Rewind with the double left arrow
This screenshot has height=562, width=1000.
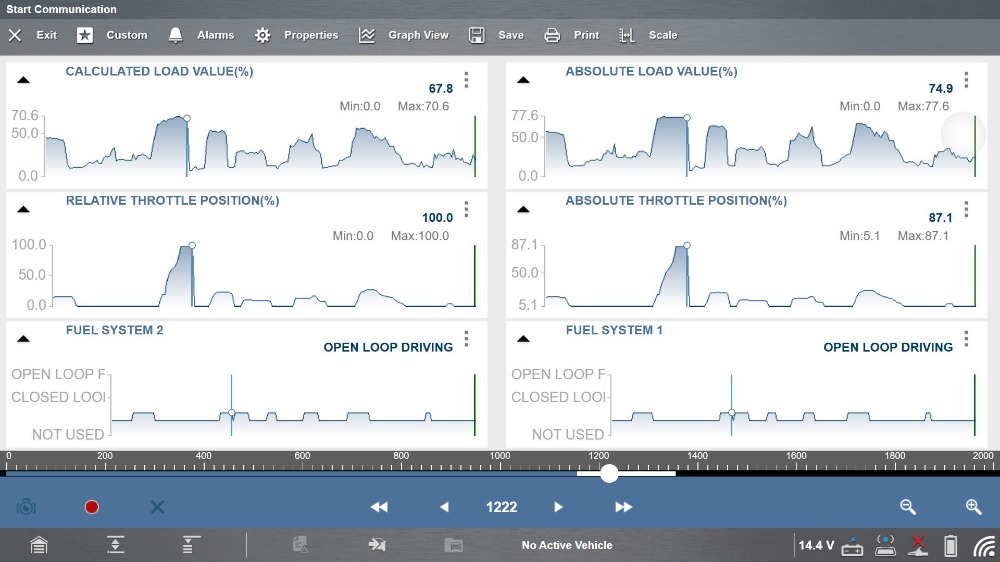tap(379, 507)
